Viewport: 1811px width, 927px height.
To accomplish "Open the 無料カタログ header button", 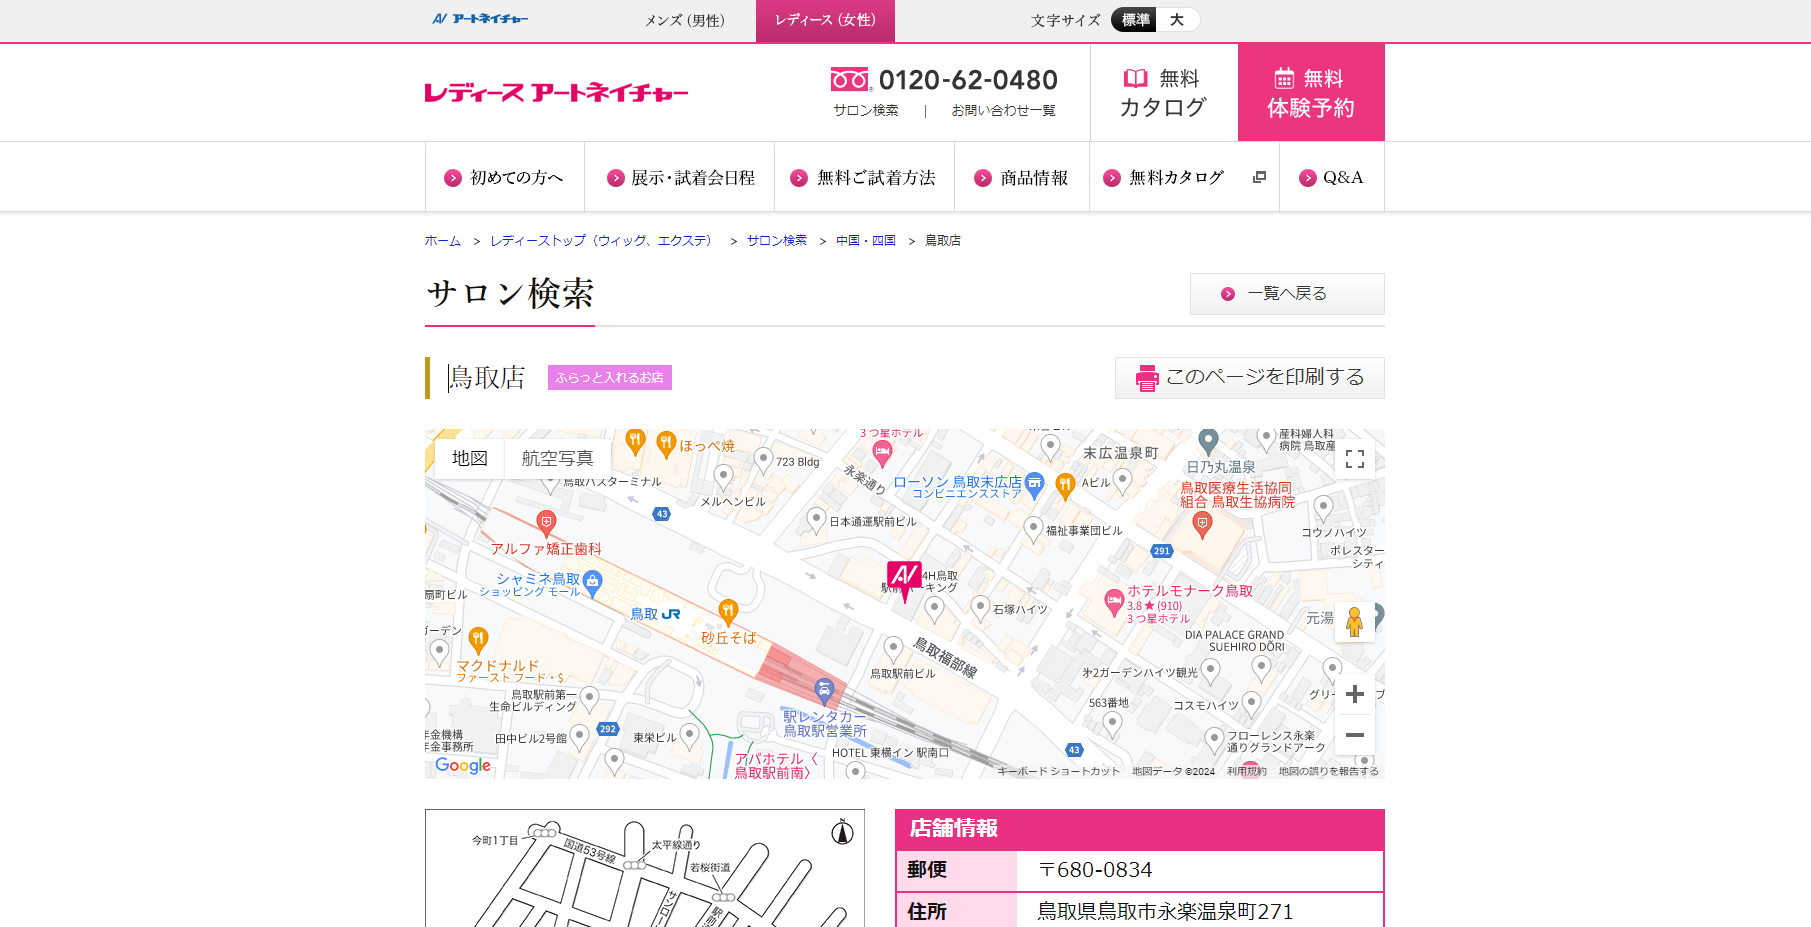I will (1163, 92).
